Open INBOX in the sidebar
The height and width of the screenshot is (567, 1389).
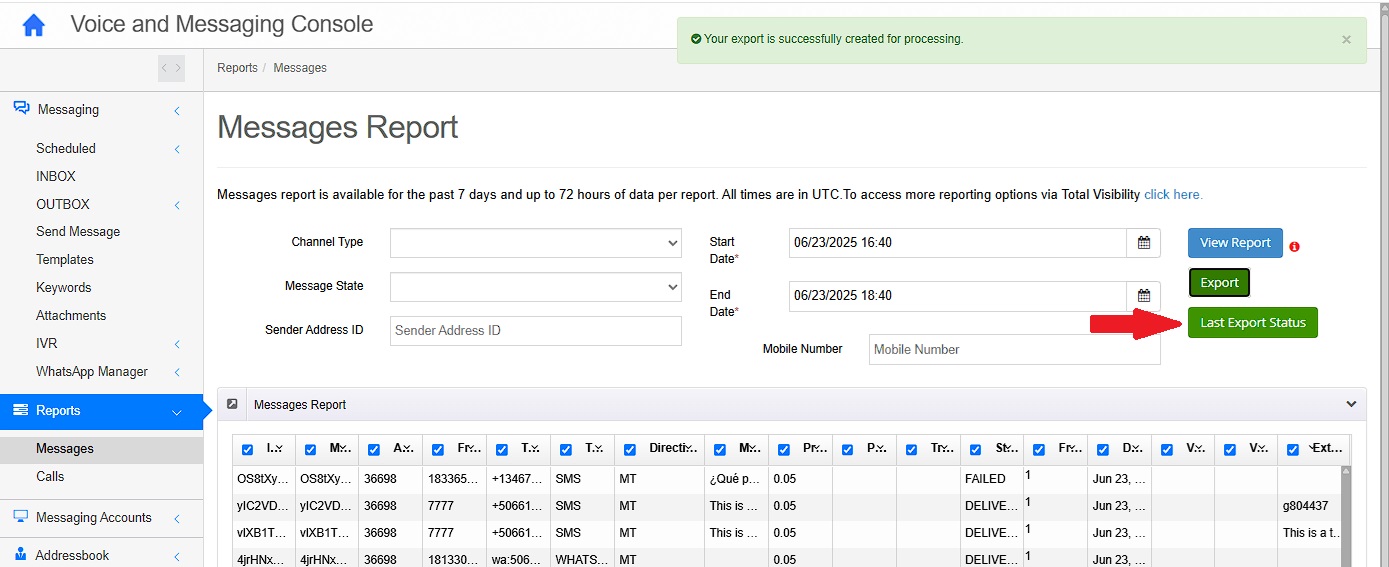point(56,176)
